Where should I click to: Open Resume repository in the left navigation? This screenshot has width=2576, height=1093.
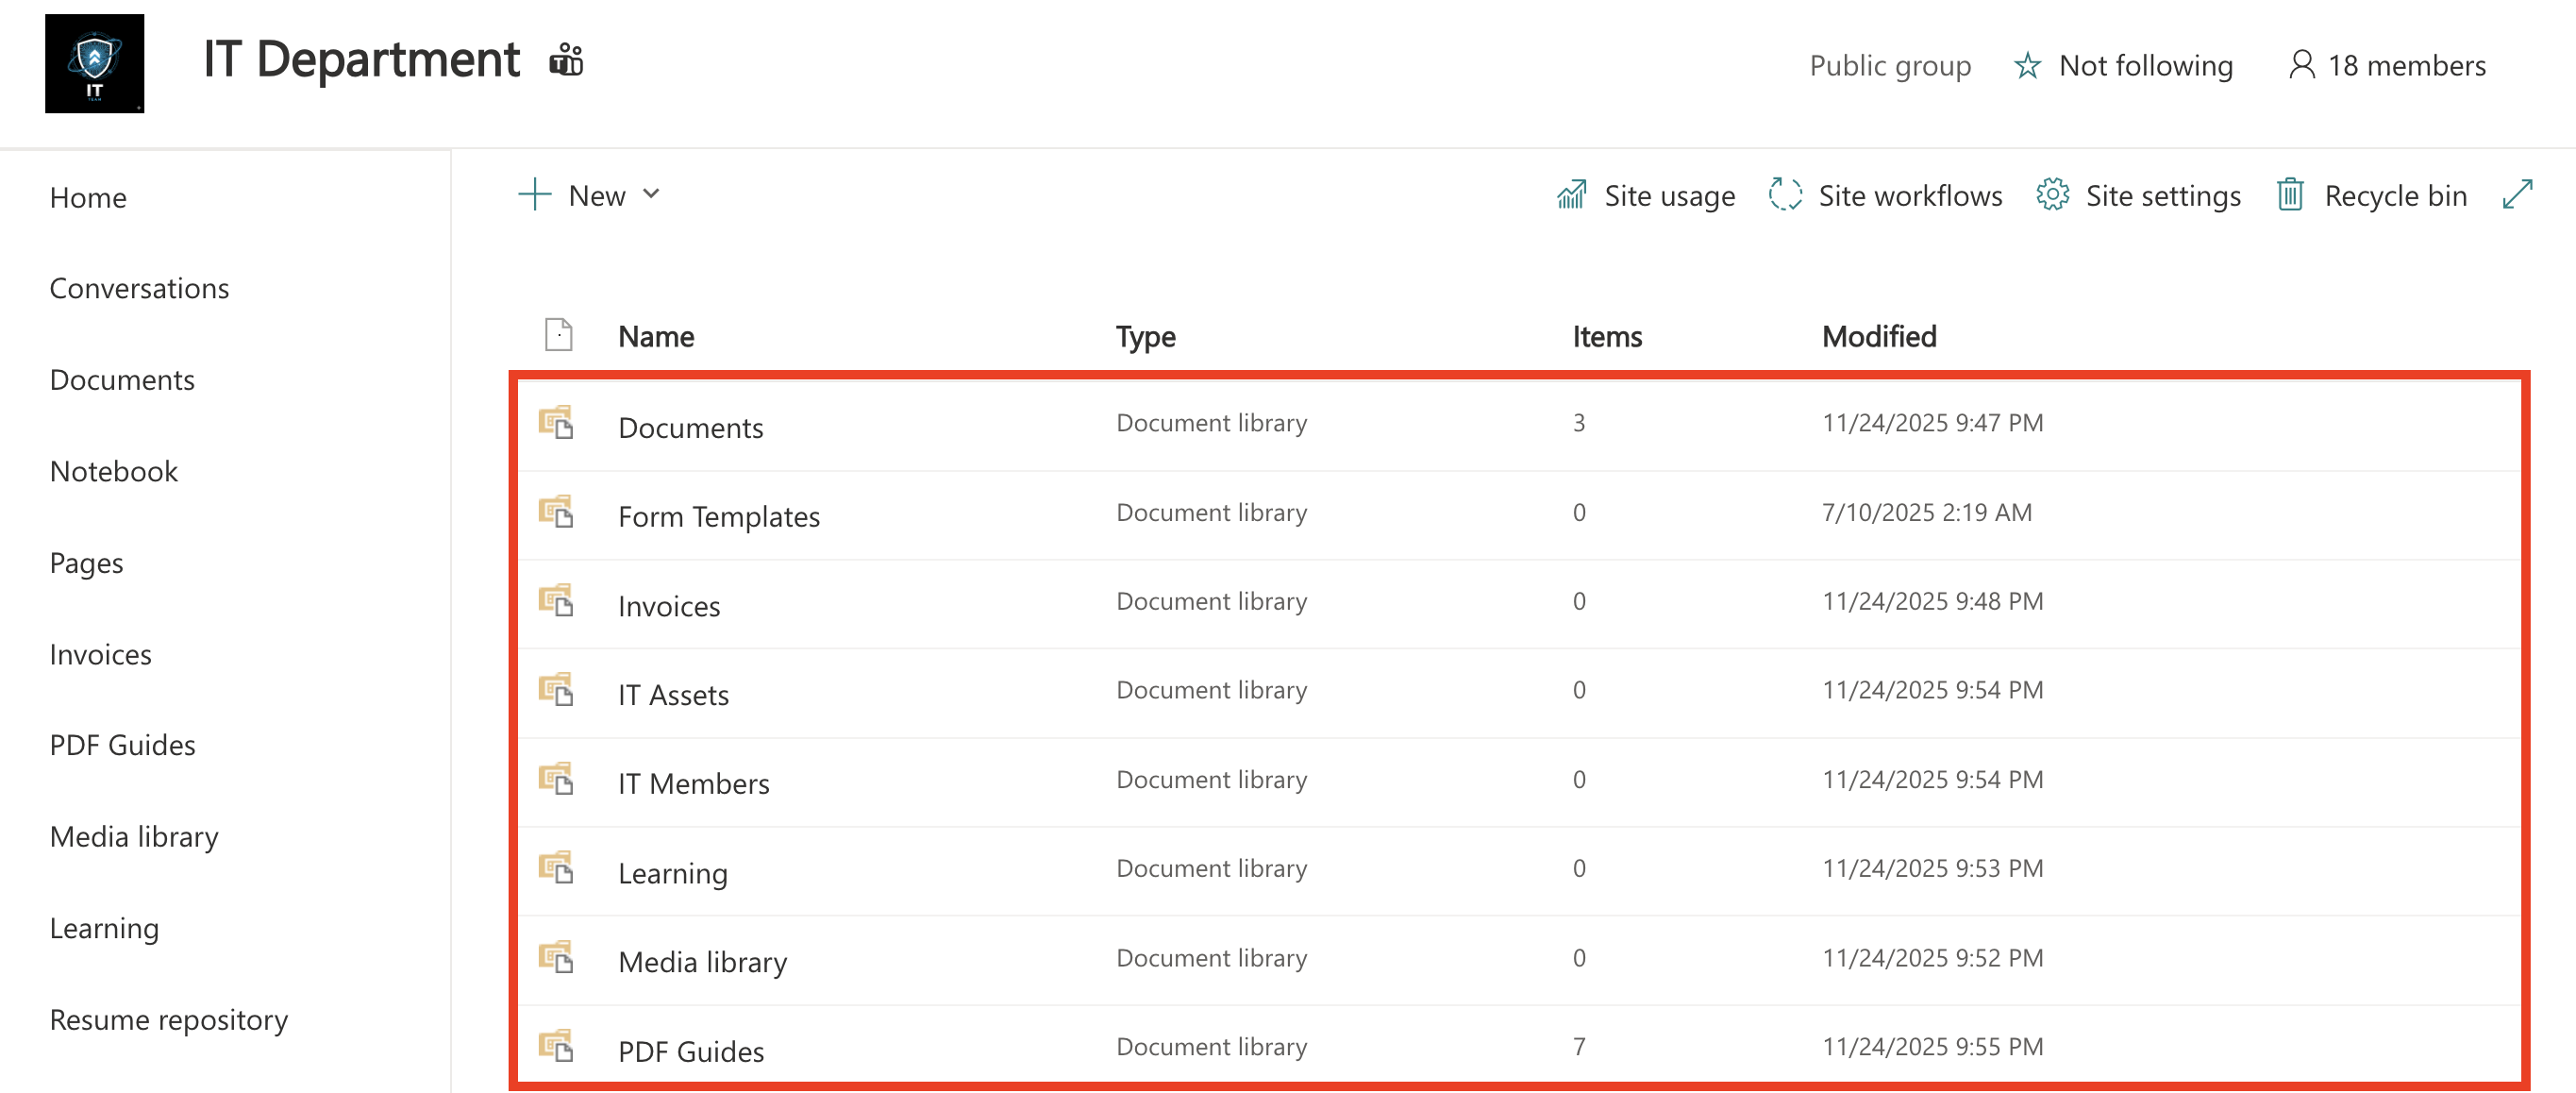(168, 1019)
